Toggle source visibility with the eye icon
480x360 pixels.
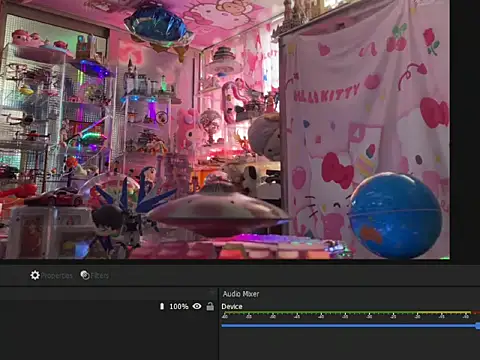197,306
